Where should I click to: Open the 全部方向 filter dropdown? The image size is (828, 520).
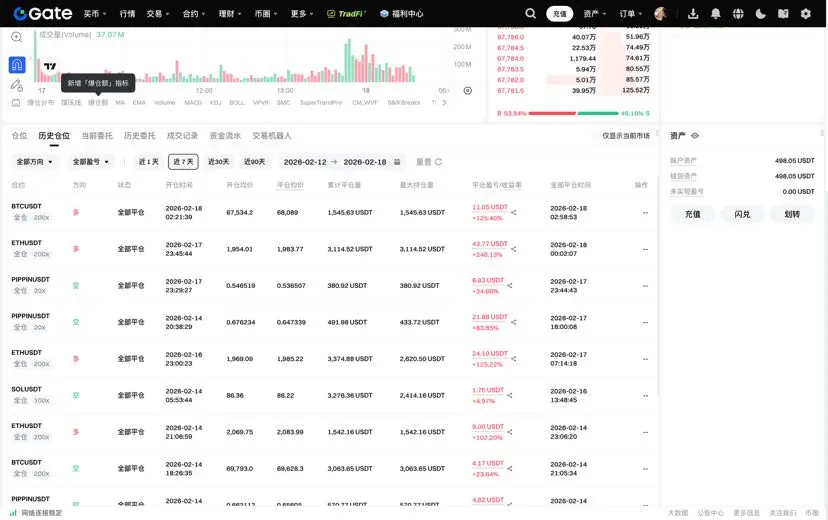click(x=35, y=162)
